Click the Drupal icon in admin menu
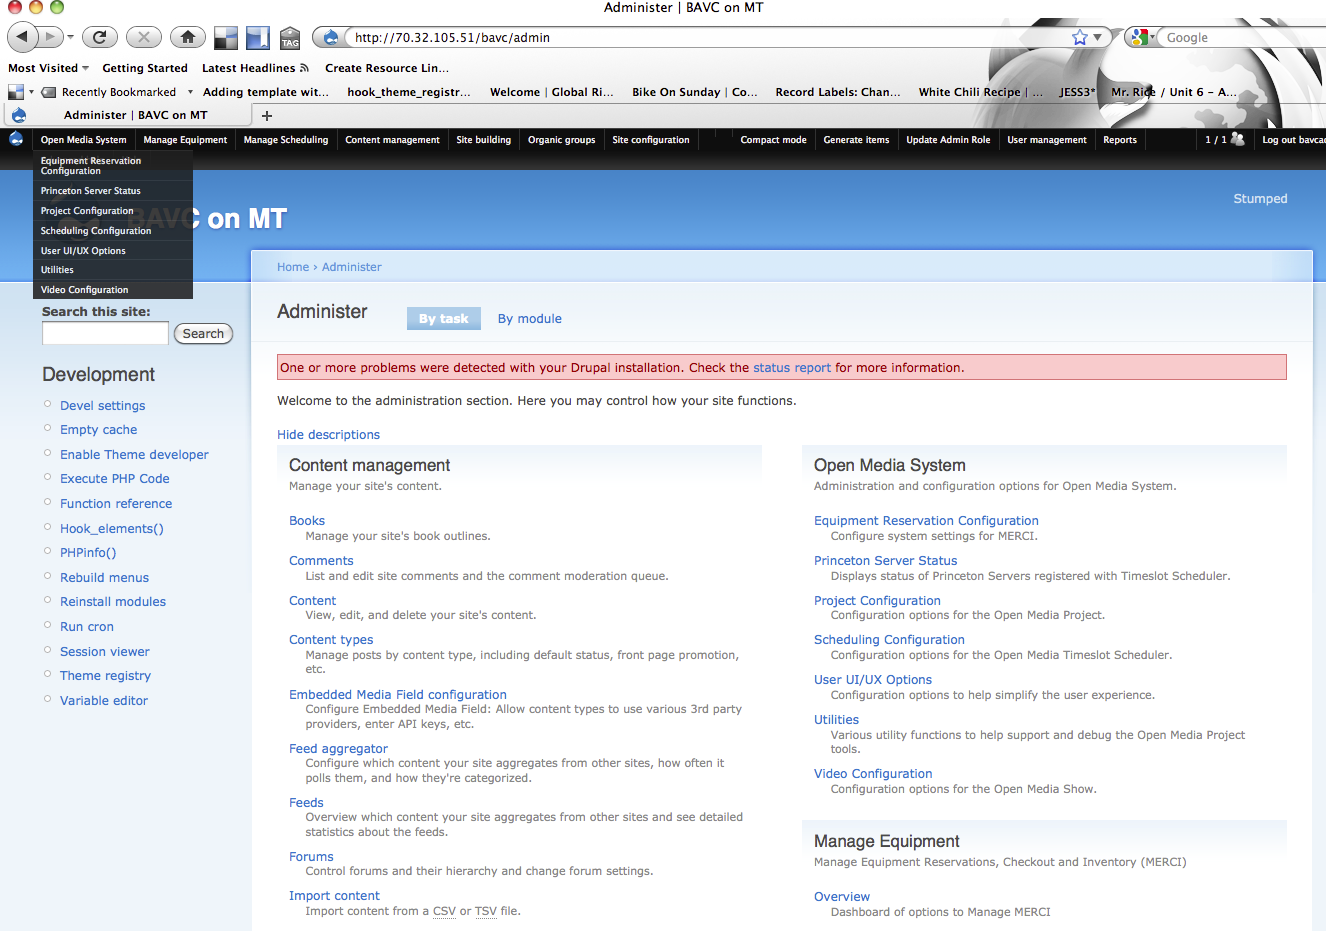This screenshot has height=931, width=1326. coord(16,139)
